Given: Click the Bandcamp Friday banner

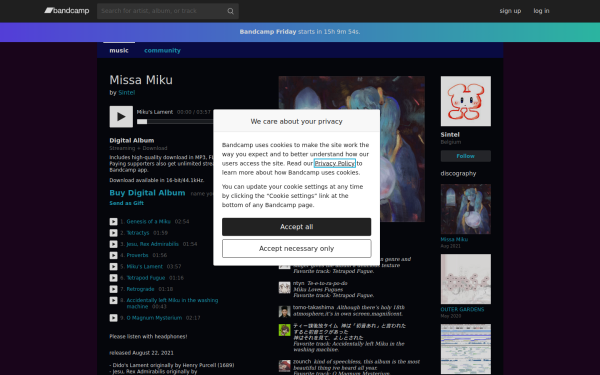Looking at the screenshot, I should pos(300,32).
